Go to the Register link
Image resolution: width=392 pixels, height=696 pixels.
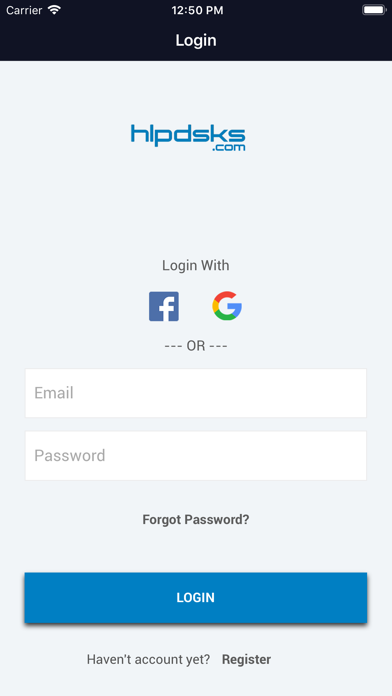click(x=246, y=659)
